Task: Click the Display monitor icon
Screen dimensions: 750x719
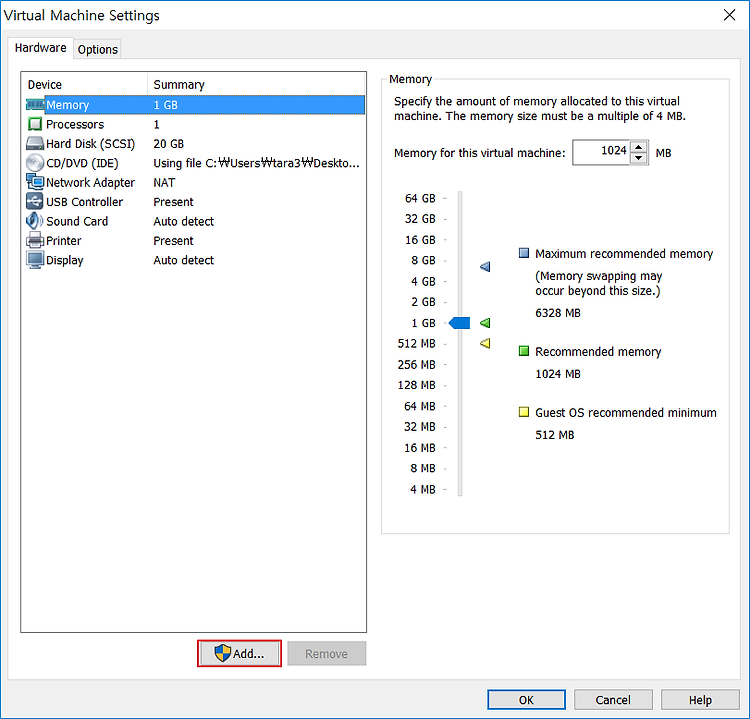Action: [x=35, y=260]
